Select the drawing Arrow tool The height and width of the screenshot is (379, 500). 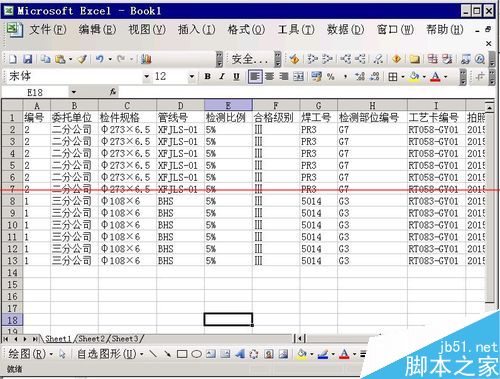pos(167,354)
